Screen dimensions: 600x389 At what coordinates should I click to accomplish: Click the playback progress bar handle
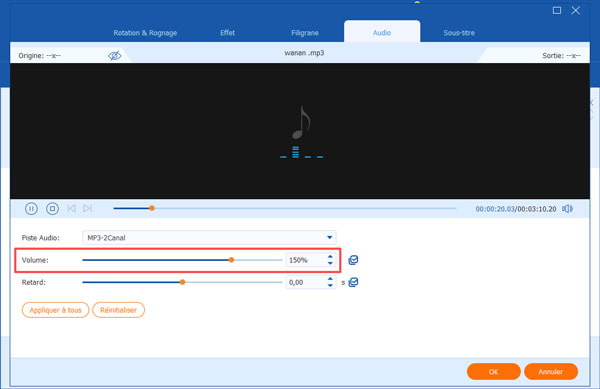click(152, 208)
